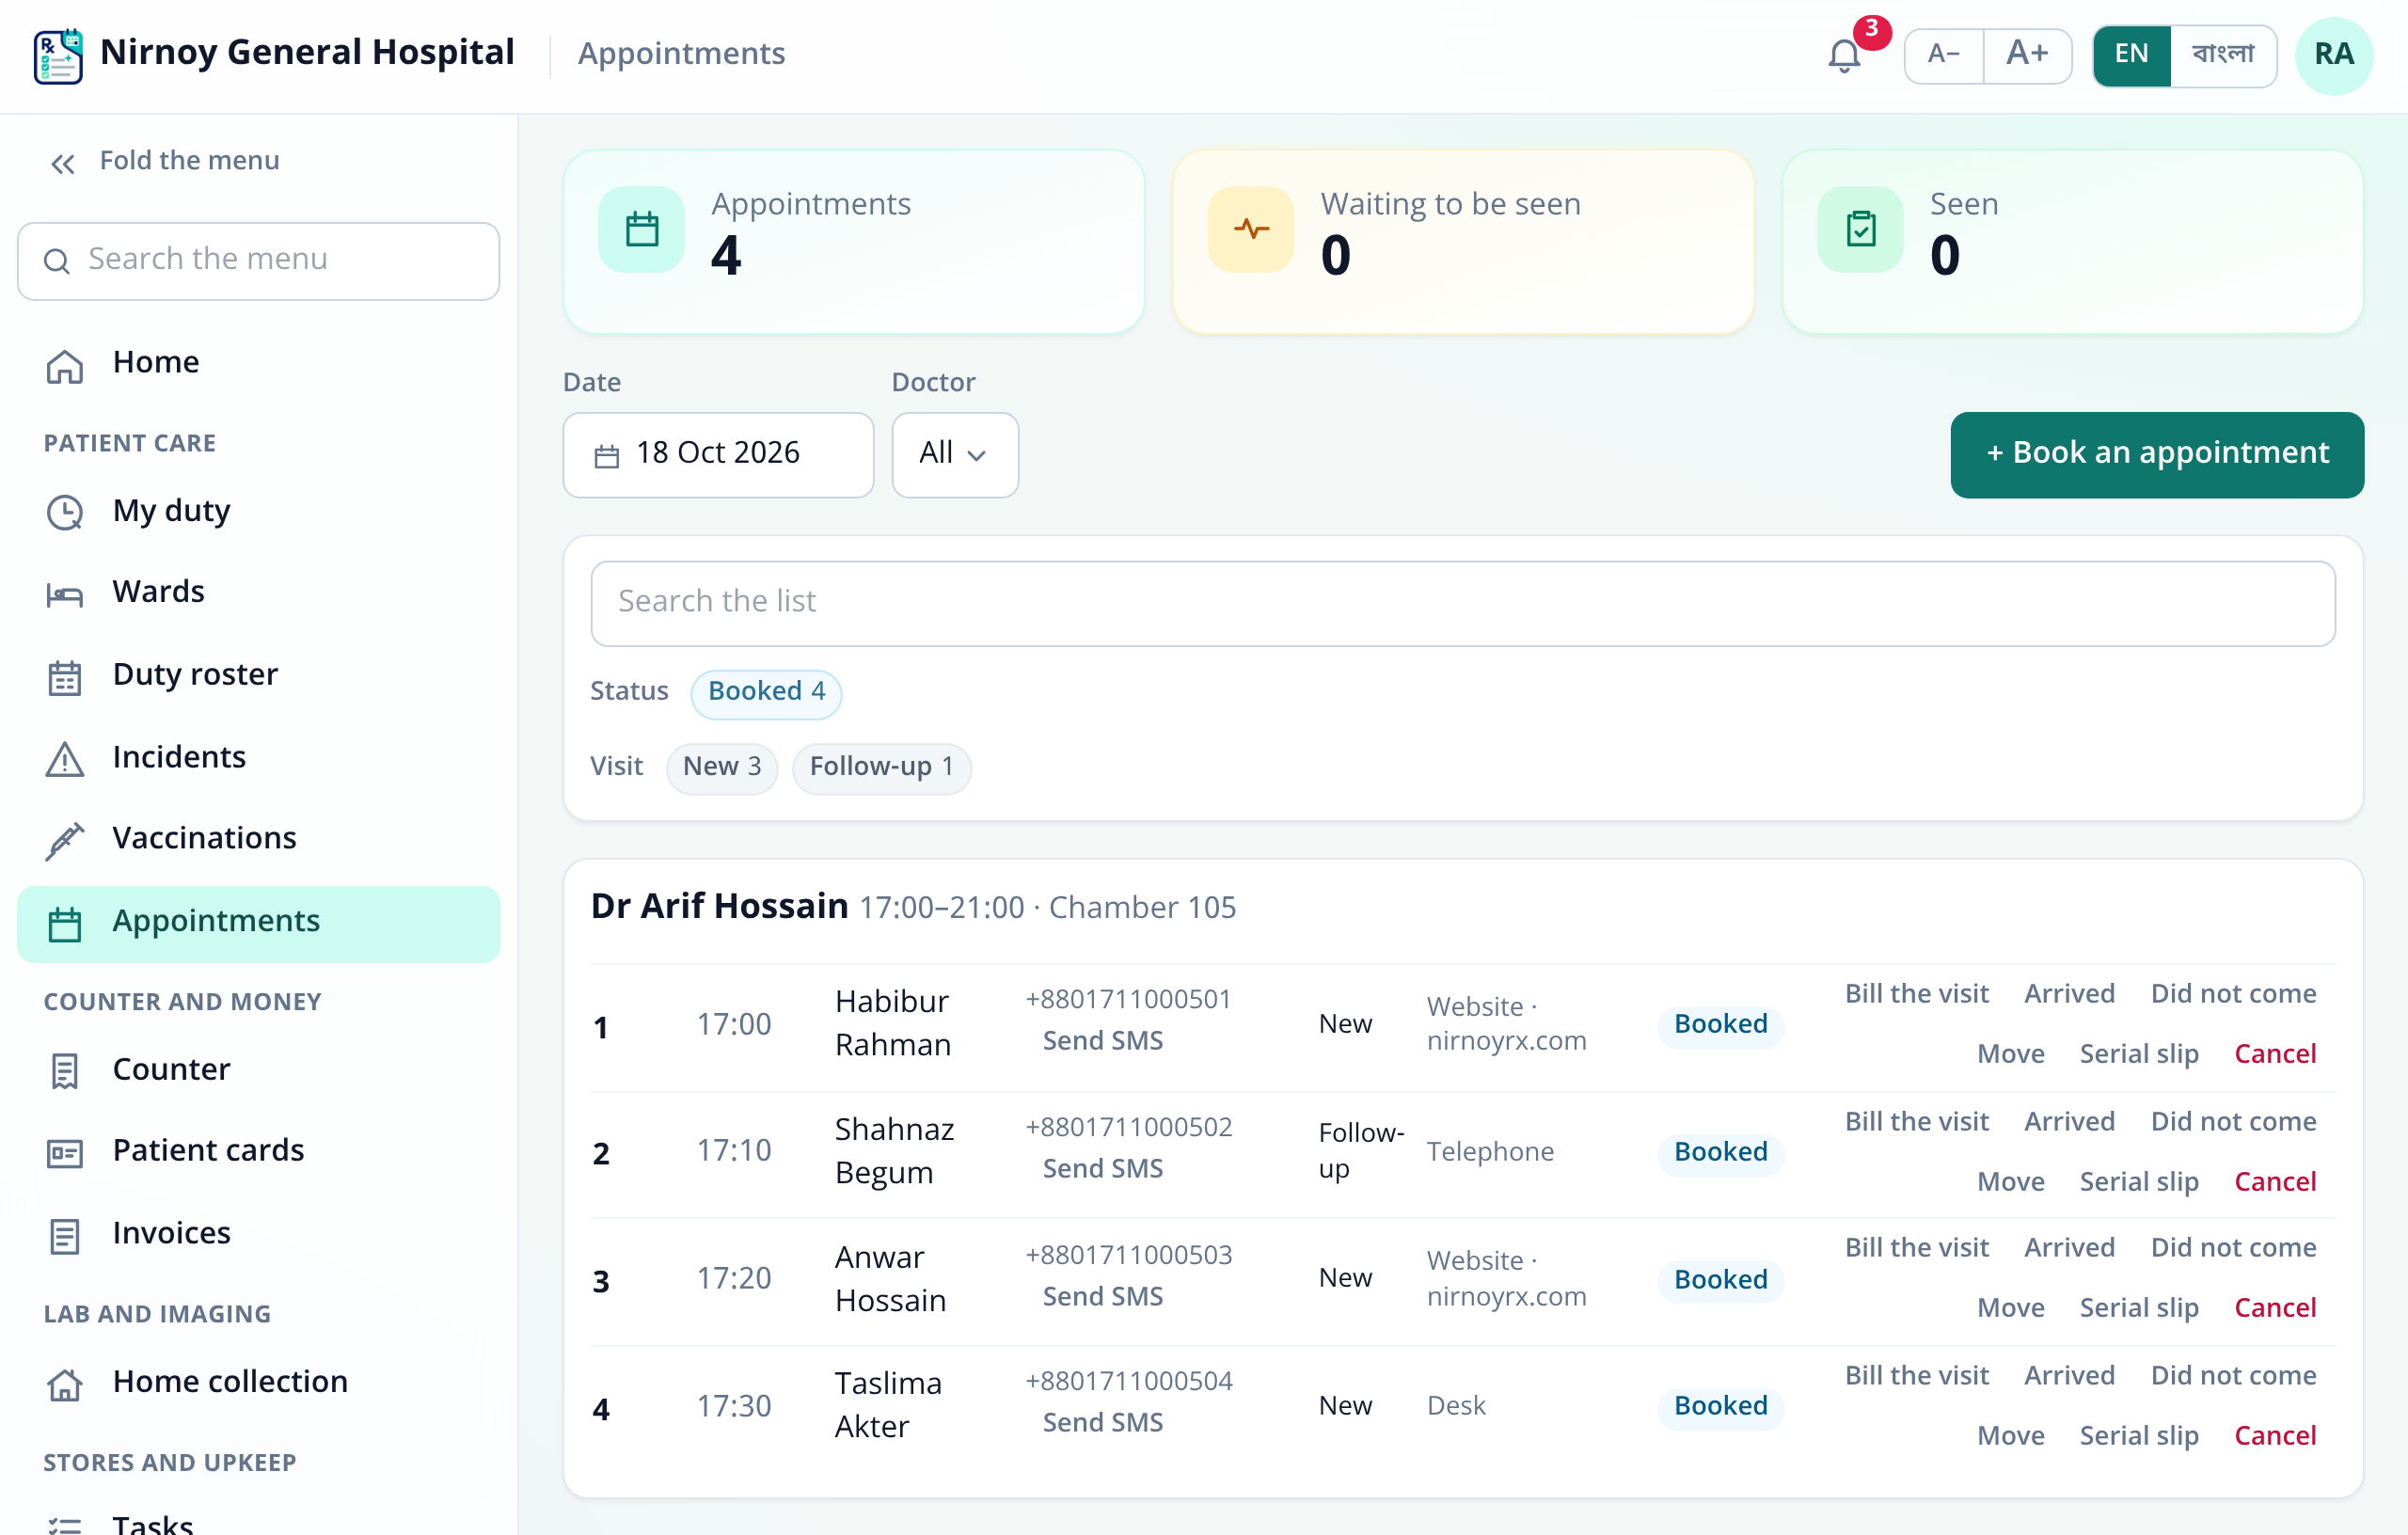Cancel Taslima Akter's appointment
The width and height of the screenshot is (2408, 1535).
(2275, 1436)
